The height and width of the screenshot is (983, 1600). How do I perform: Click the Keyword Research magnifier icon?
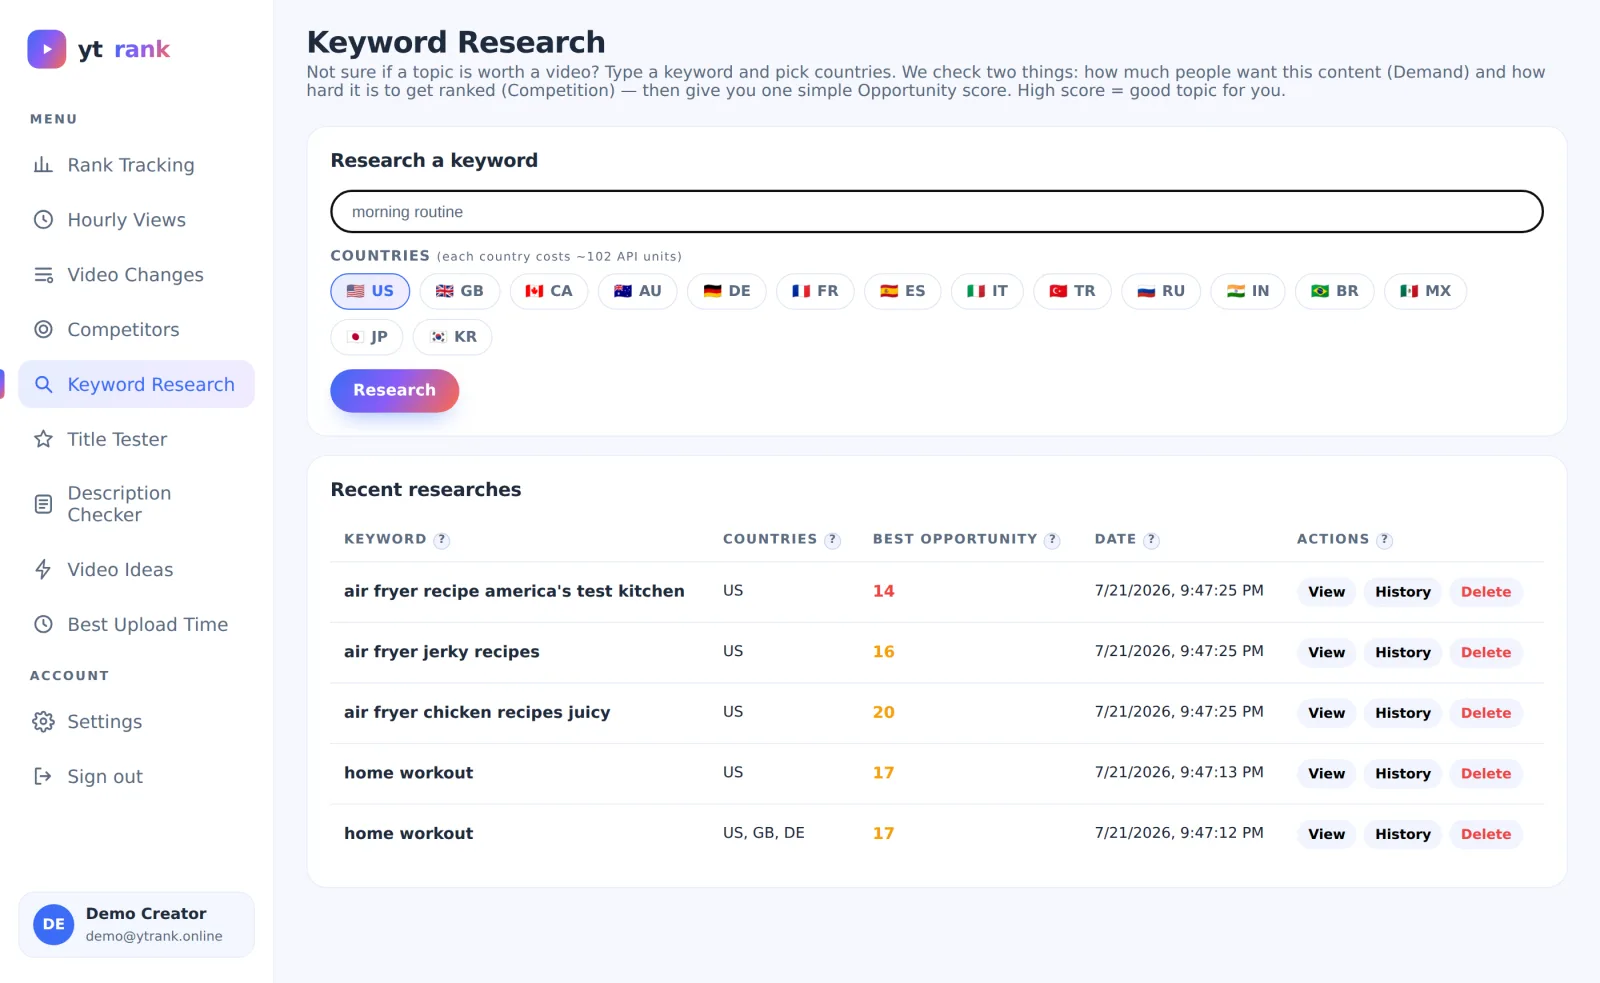[x=43, y=384]
